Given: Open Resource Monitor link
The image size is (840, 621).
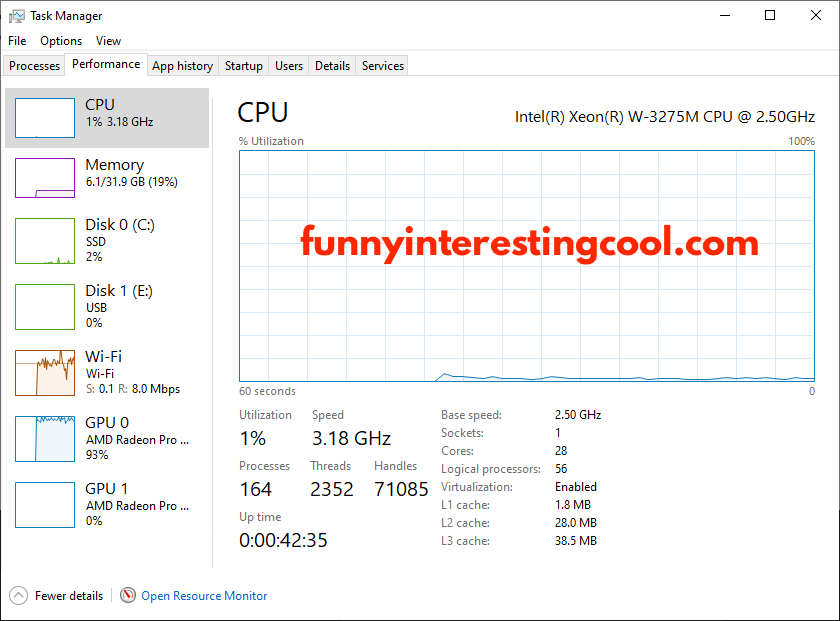Looking at the screenshot, I should click(x=204, y=596).
